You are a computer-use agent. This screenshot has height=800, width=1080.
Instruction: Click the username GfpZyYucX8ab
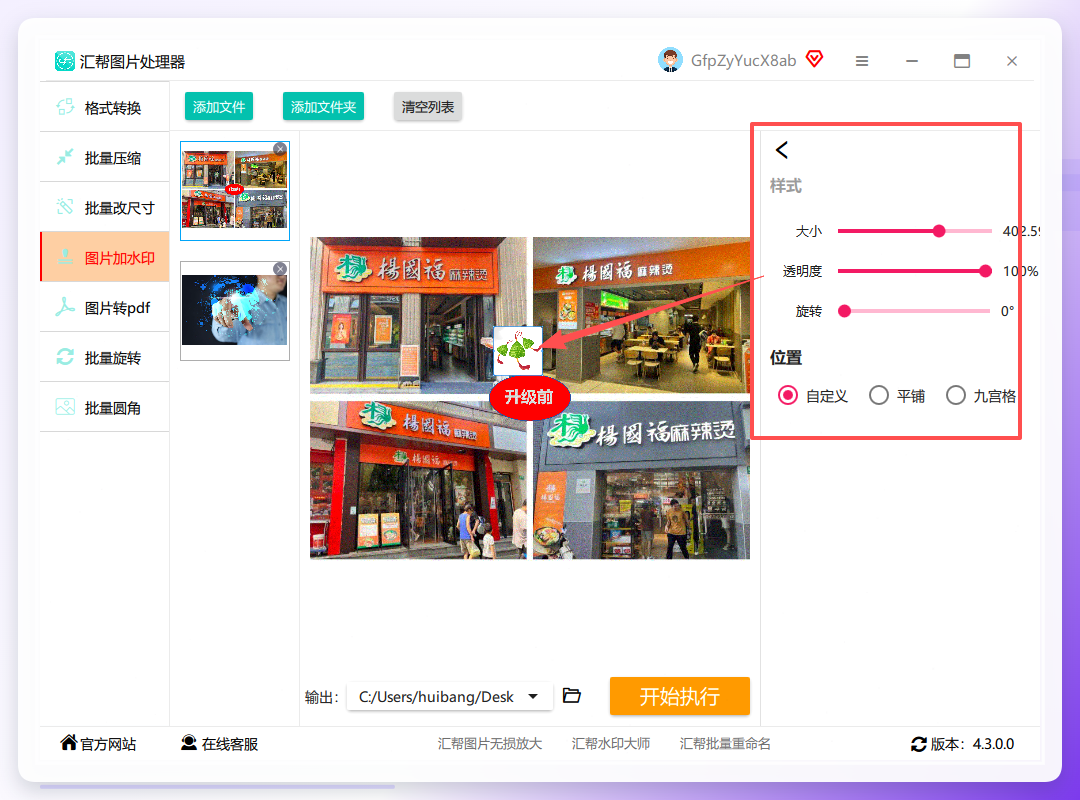coord(743,61)
